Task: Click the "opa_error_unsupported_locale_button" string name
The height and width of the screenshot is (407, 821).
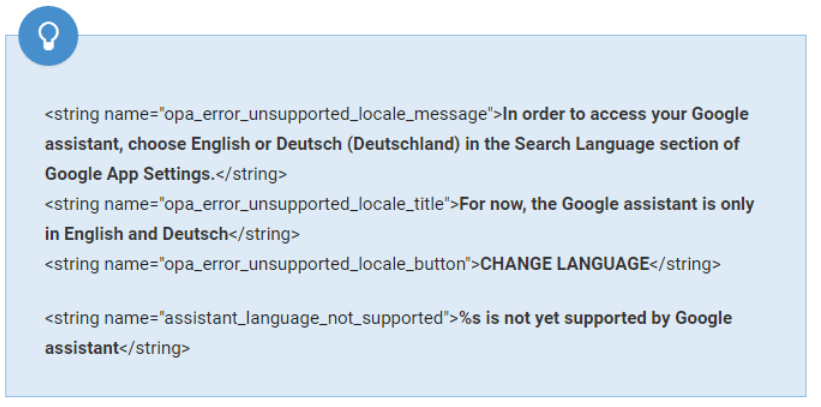Action: pos(316,265)
